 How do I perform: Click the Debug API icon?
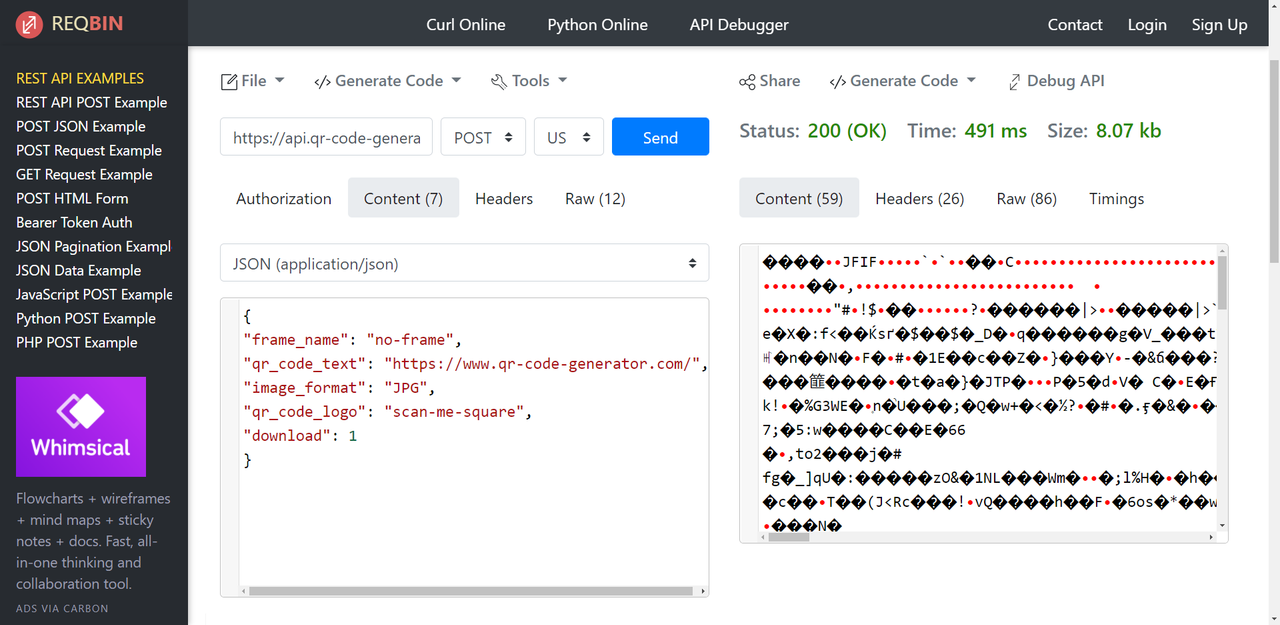pyautogui.click(x=1015, y=82)
